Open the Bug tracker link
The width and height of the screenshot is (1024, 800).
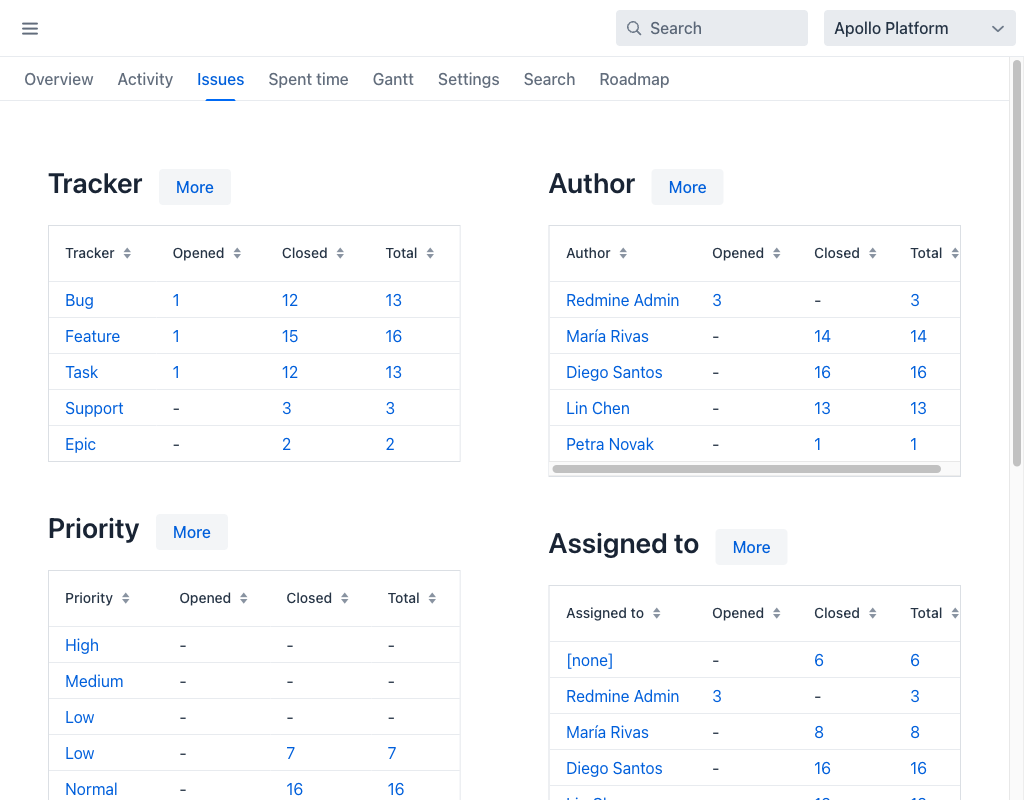tap(79, 300)
